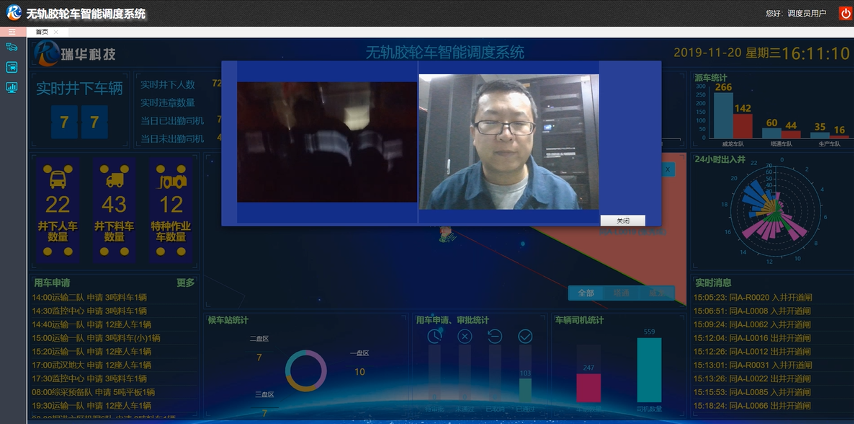
Task: Click the 瑞华科技 company logo
Action: click(75, 54)
